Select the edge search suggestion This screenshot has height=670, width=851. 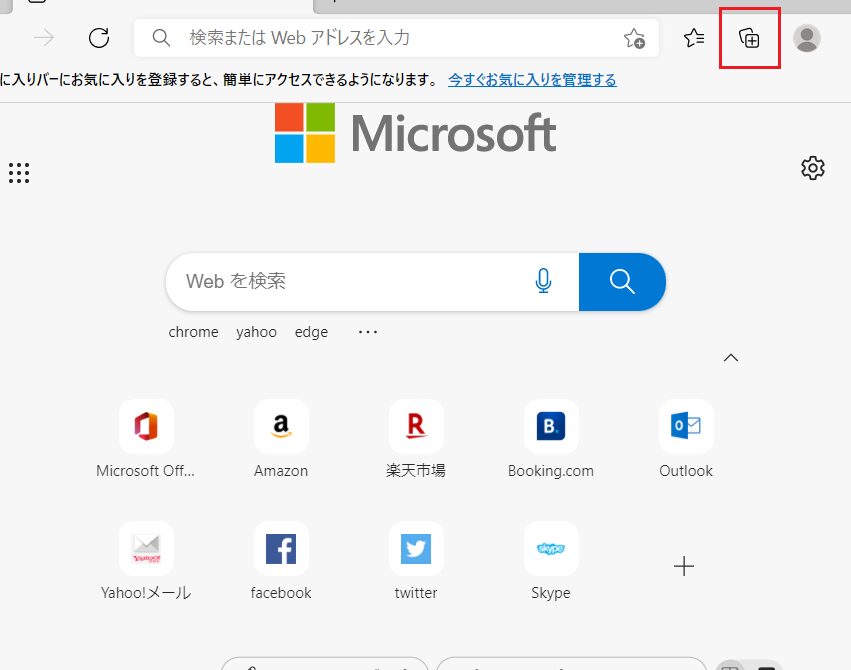tap(311, 332)
